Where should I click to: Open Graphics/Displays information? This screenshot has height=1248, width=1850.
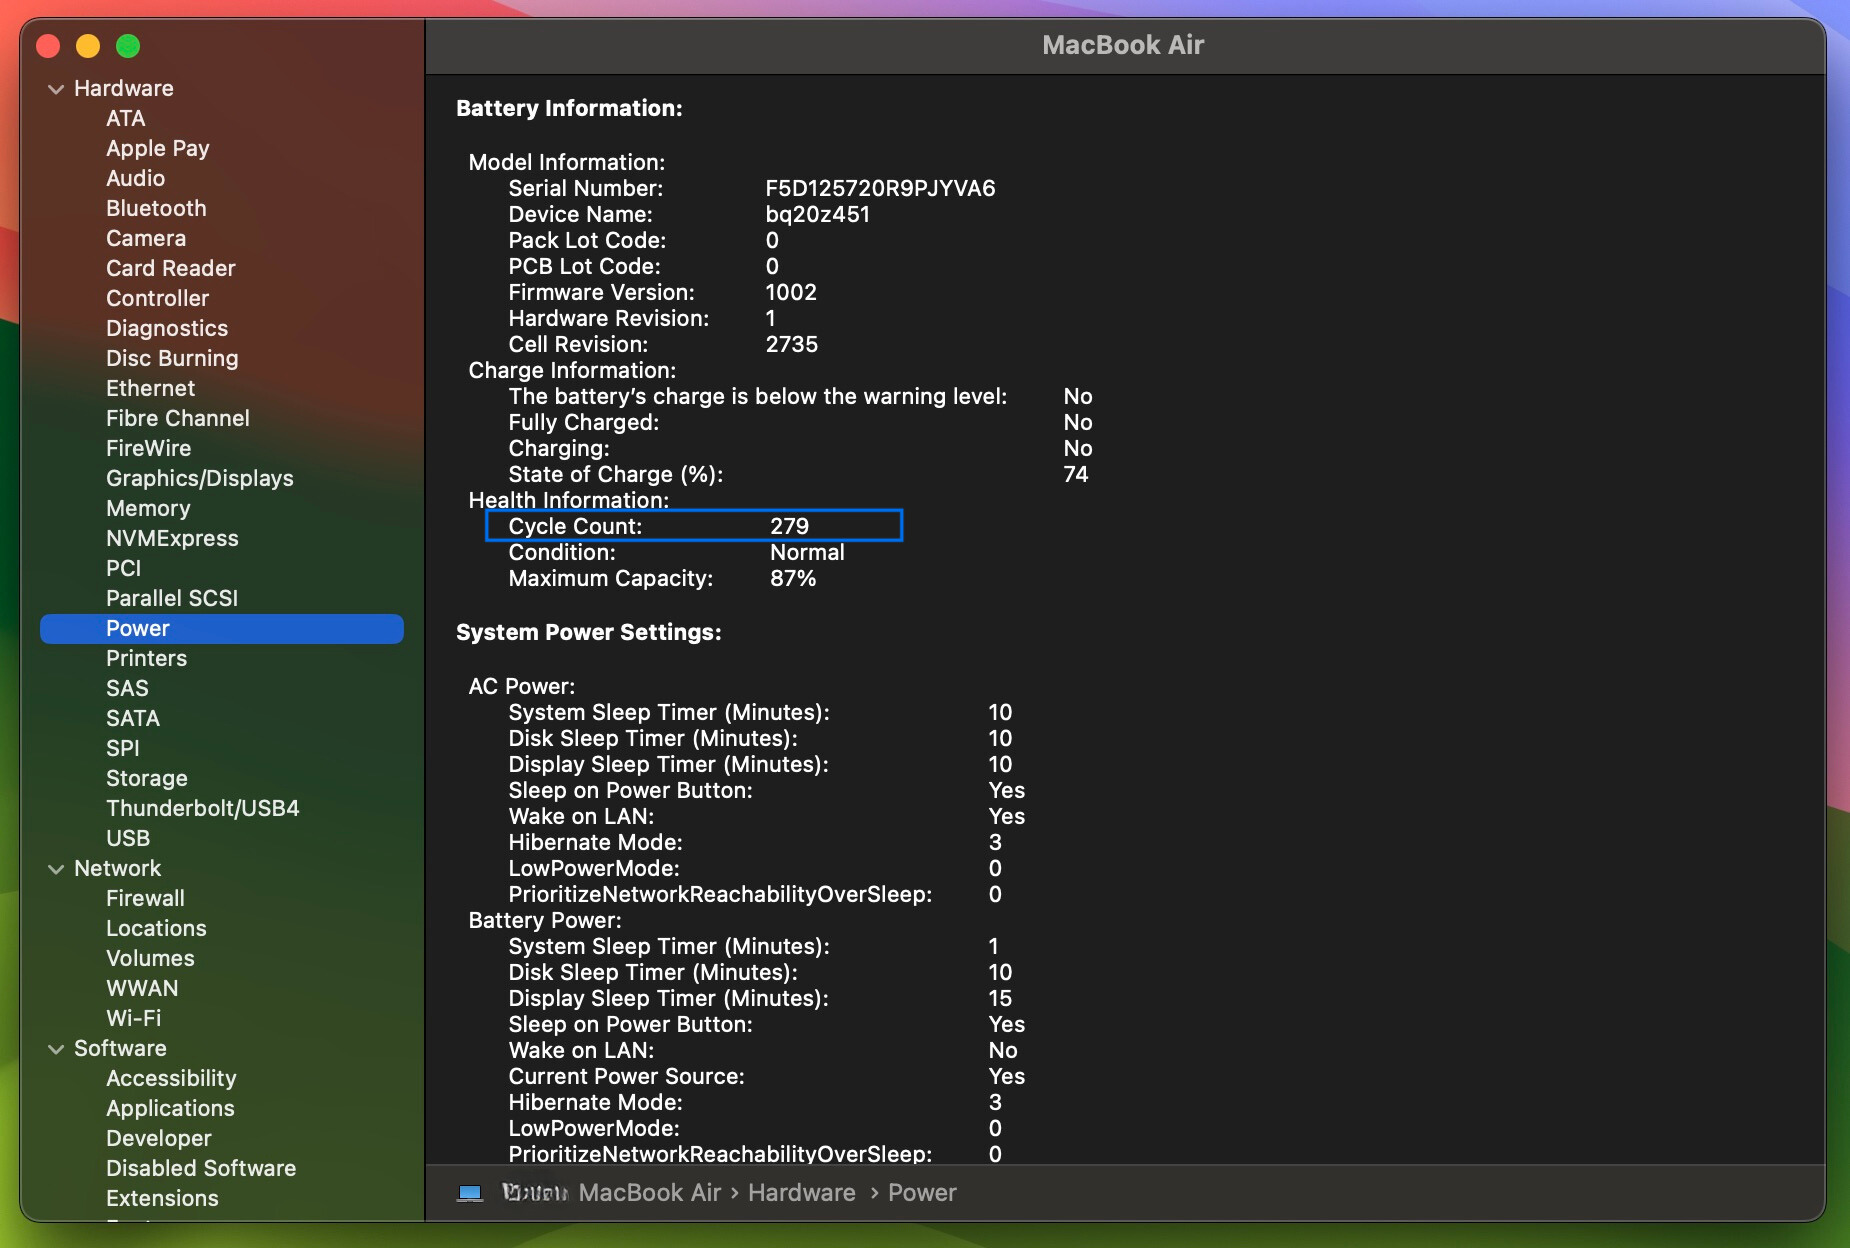click(200, 478)
